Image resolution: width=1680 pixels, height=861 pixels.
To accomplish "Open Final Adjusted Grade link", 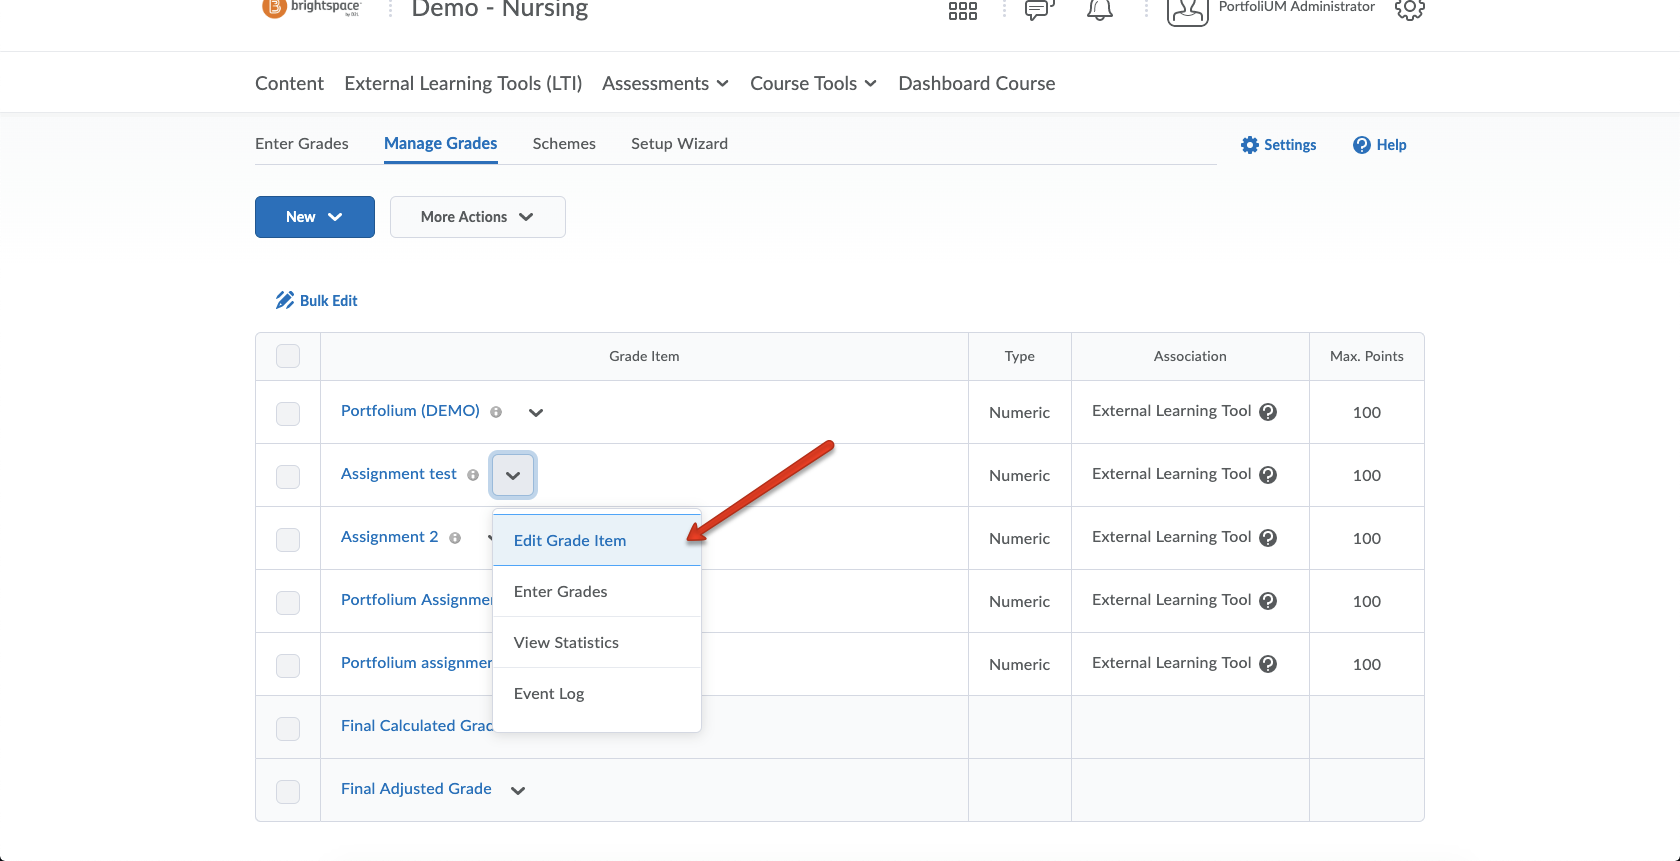I will (x=416, y=789).
